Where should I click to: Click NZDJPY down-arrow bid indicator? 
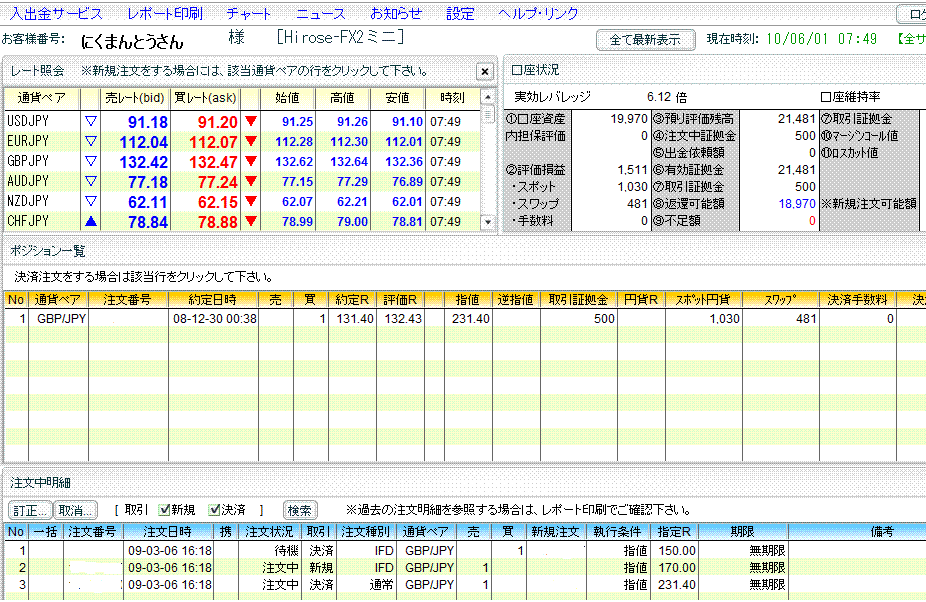[x=90, y=201]
